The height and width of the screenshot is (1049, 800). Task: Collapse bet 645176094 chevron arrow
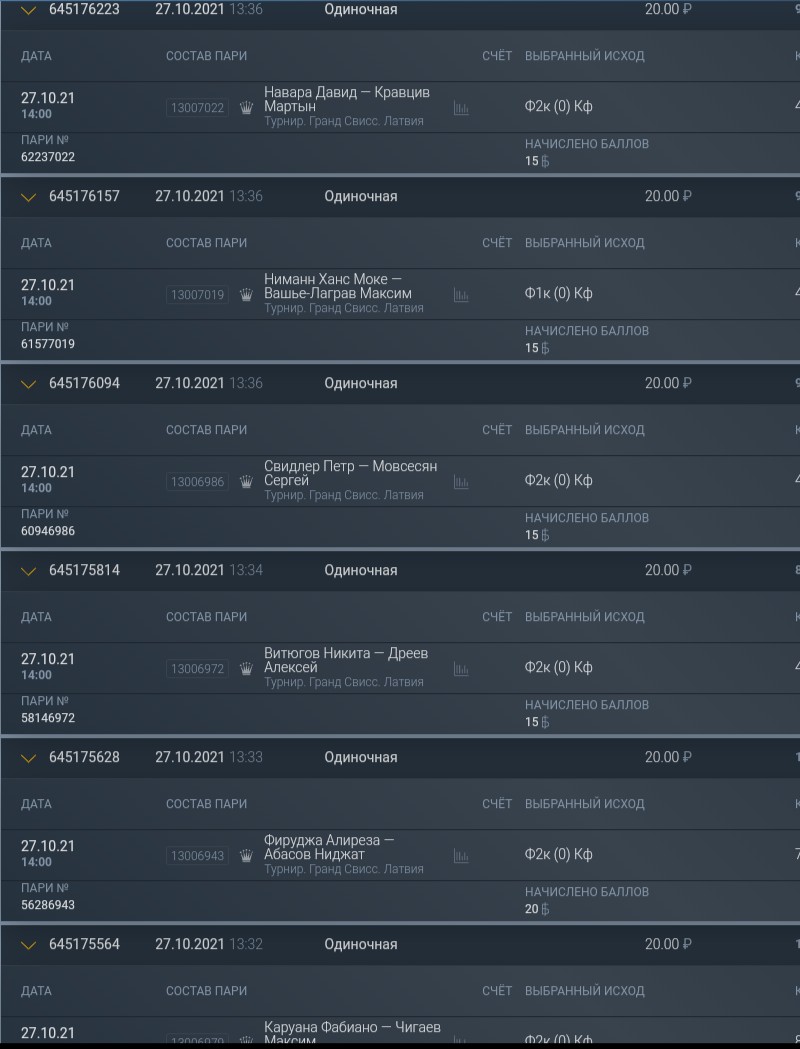click(28, 384)
